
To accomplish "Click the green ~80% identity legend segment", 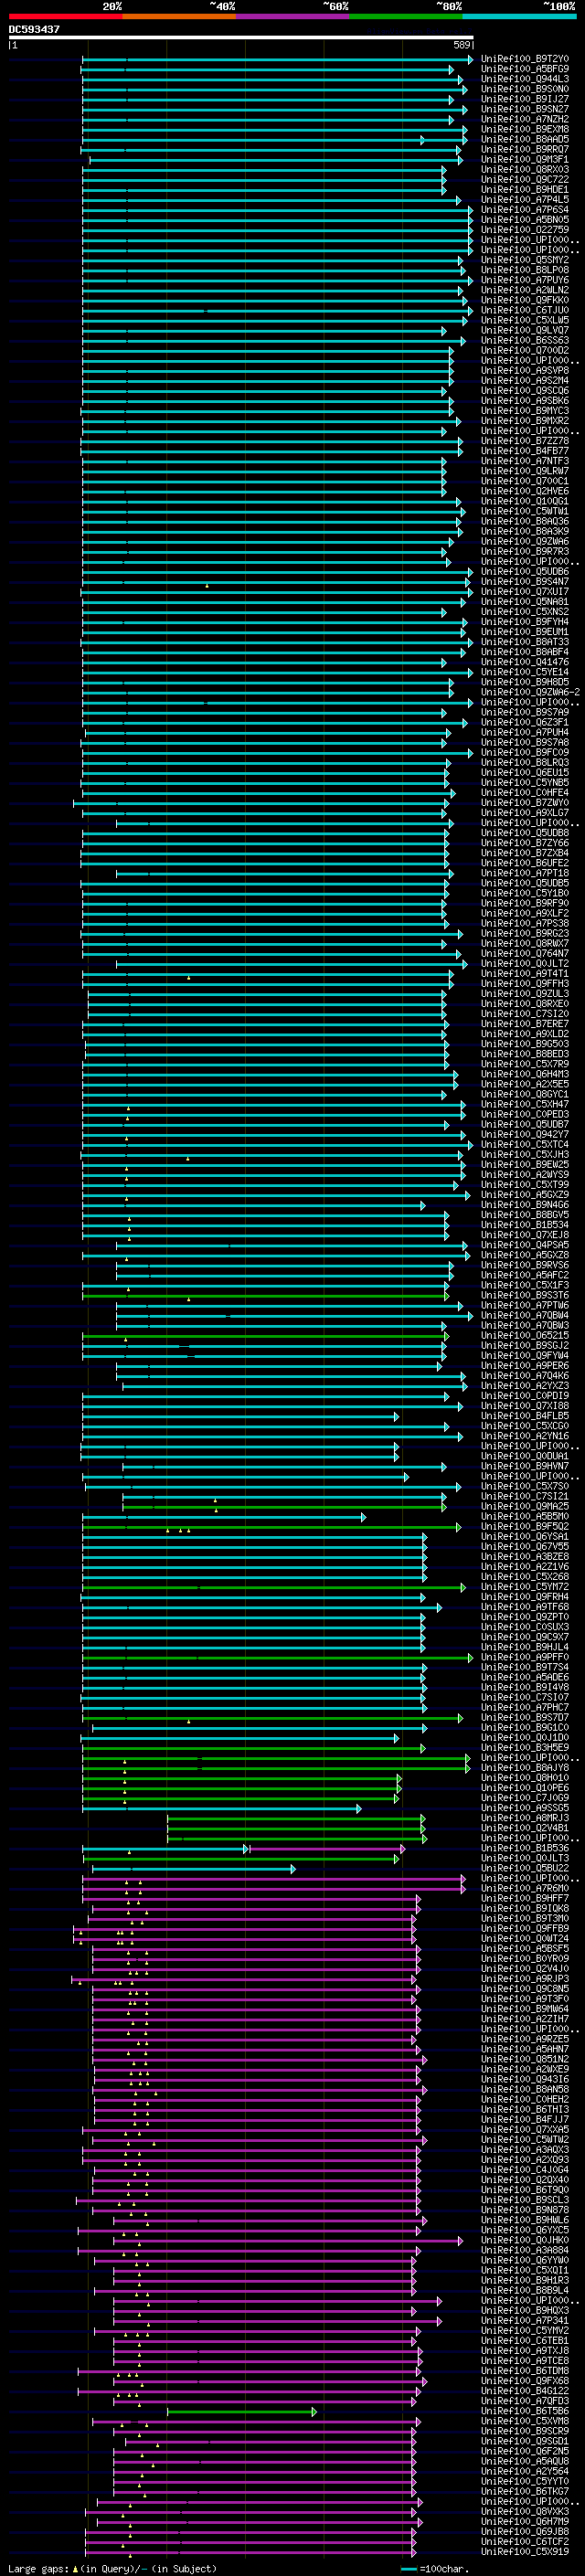I will click(x=406, y=16).
